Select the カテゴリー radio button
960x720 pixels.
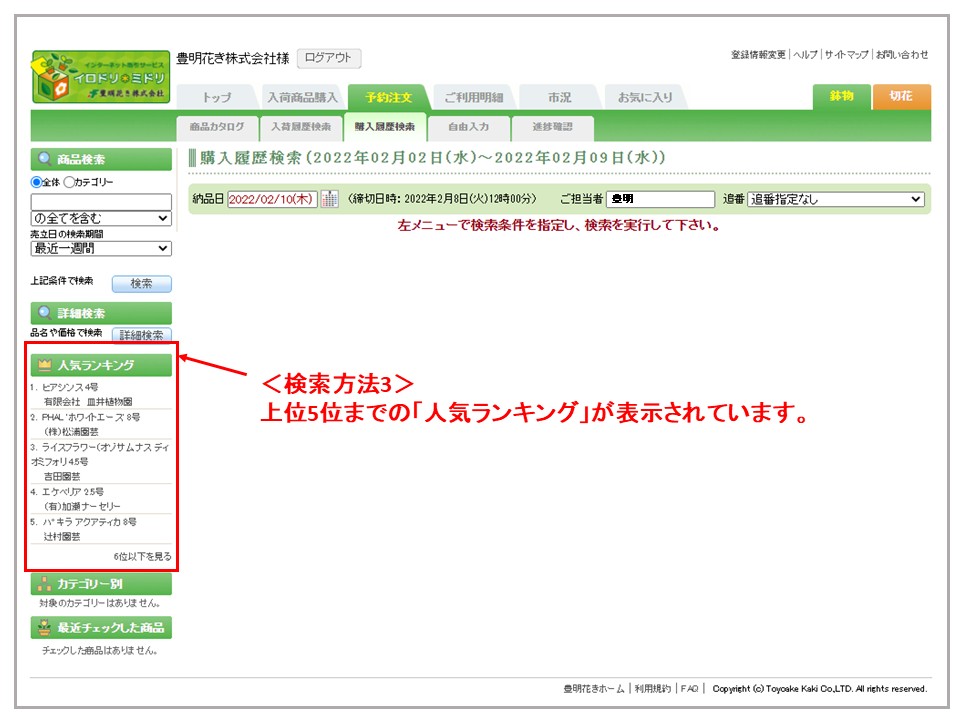click(x=69, y=182)
